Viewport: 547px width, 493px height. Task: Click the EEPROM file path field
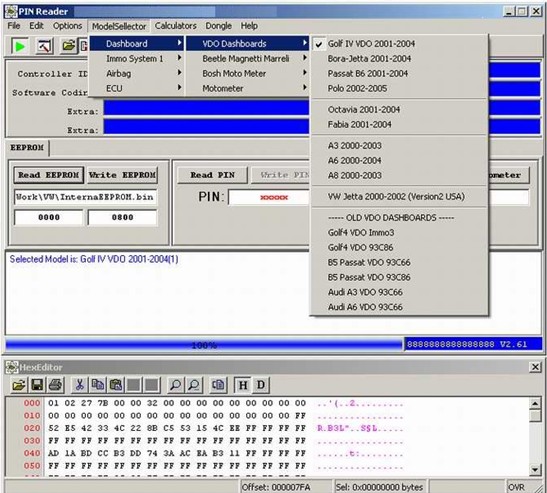pos(85,197)
